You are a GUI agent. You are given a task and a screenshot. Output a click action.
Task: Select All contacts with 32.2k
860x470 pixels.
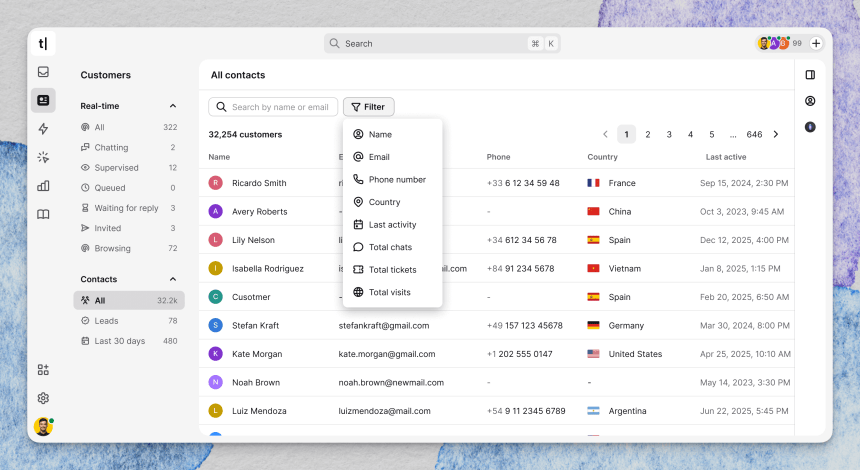point(129,301)
